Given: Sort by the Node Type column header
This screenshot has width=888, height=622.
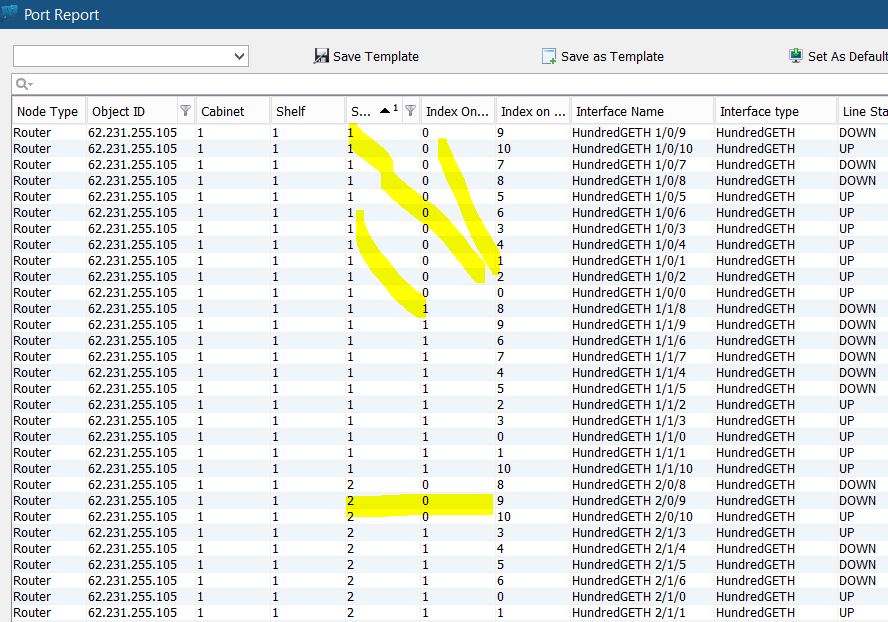Looking at the screenshot, I should (47, 111).
